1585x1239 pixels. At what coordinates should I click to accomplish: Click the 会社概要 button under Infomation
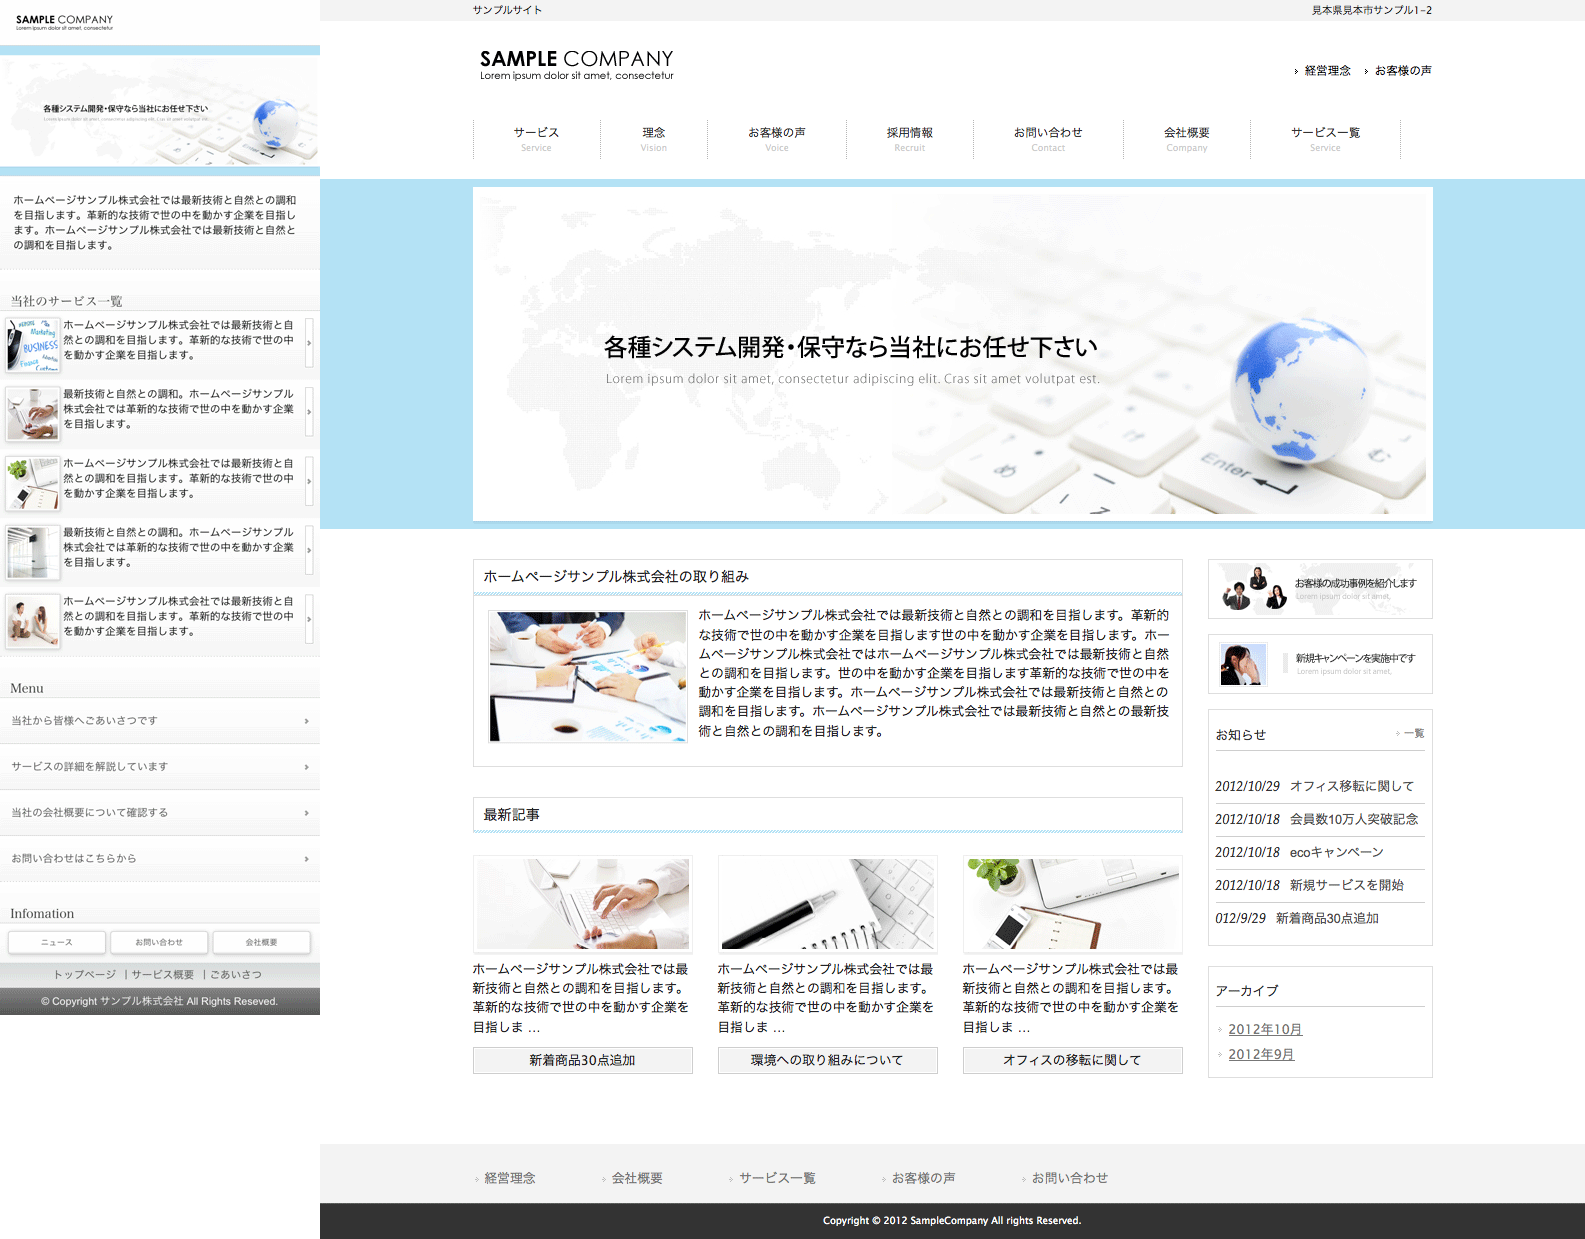[x=261, y=942]
